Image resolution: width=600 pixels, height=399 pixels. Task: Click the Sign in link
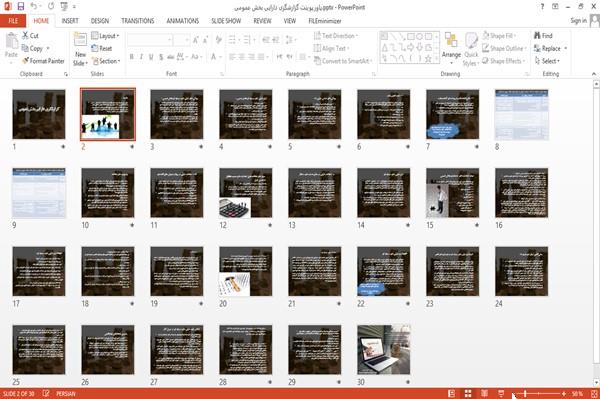click(x=578, y=21)
